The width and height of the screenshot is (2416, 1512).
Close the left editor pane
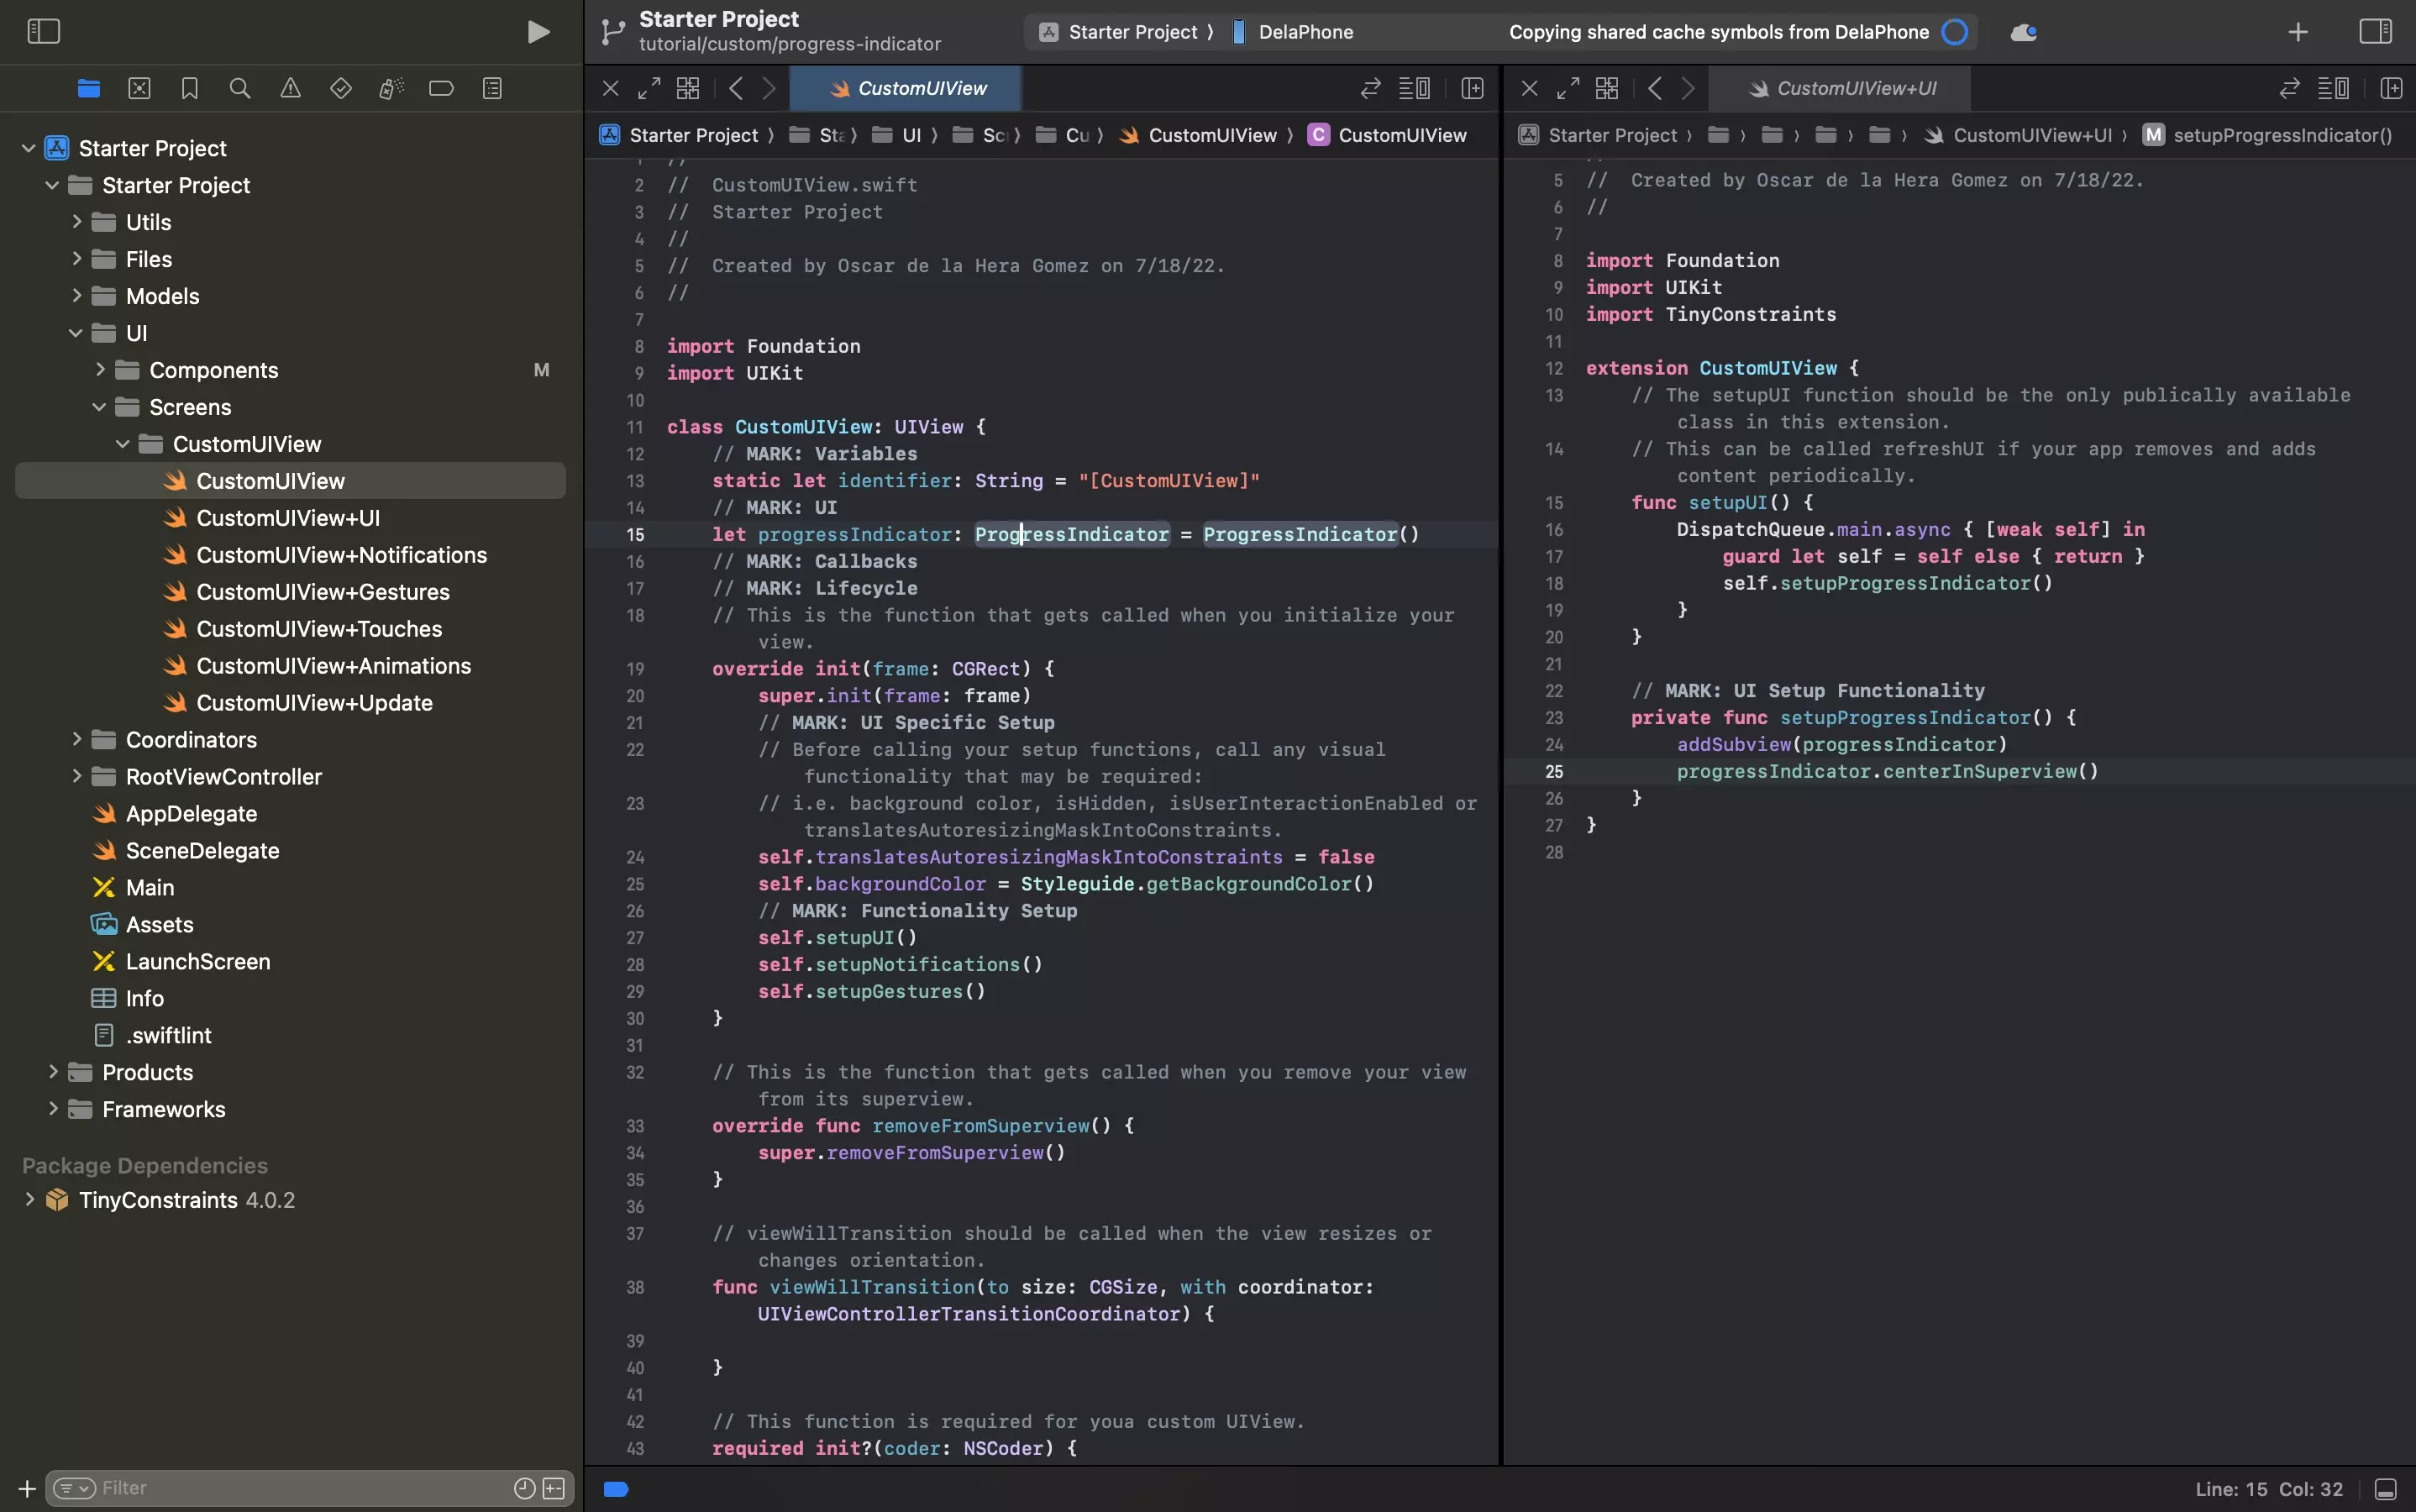click(610, 88)
